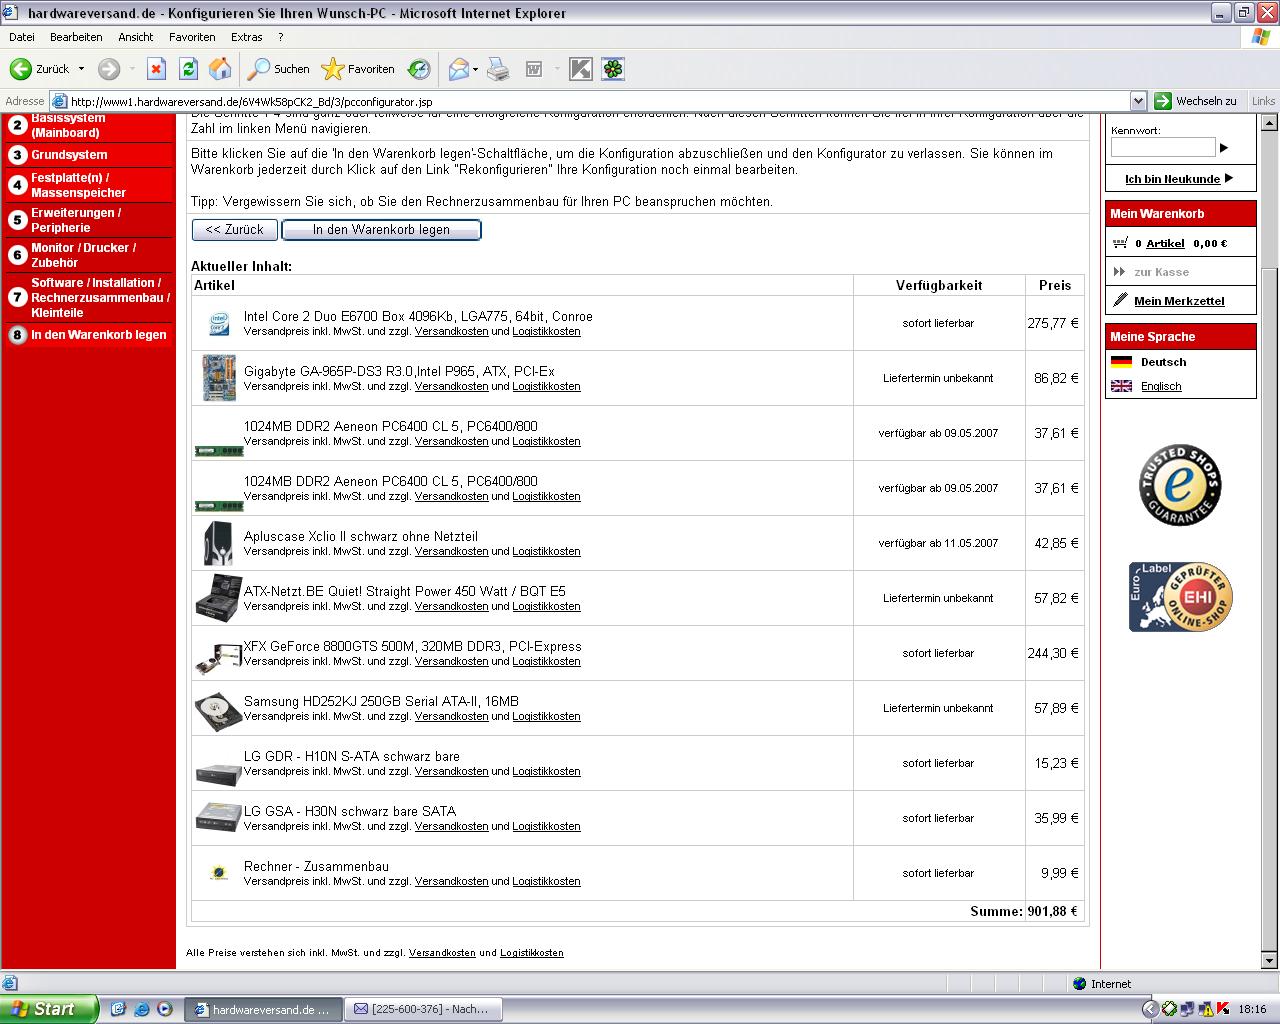Click Ich bin Neukunde link
Image resolution: width=1280 pixels, height=1024 pixels.
[x=1172, y=179]
